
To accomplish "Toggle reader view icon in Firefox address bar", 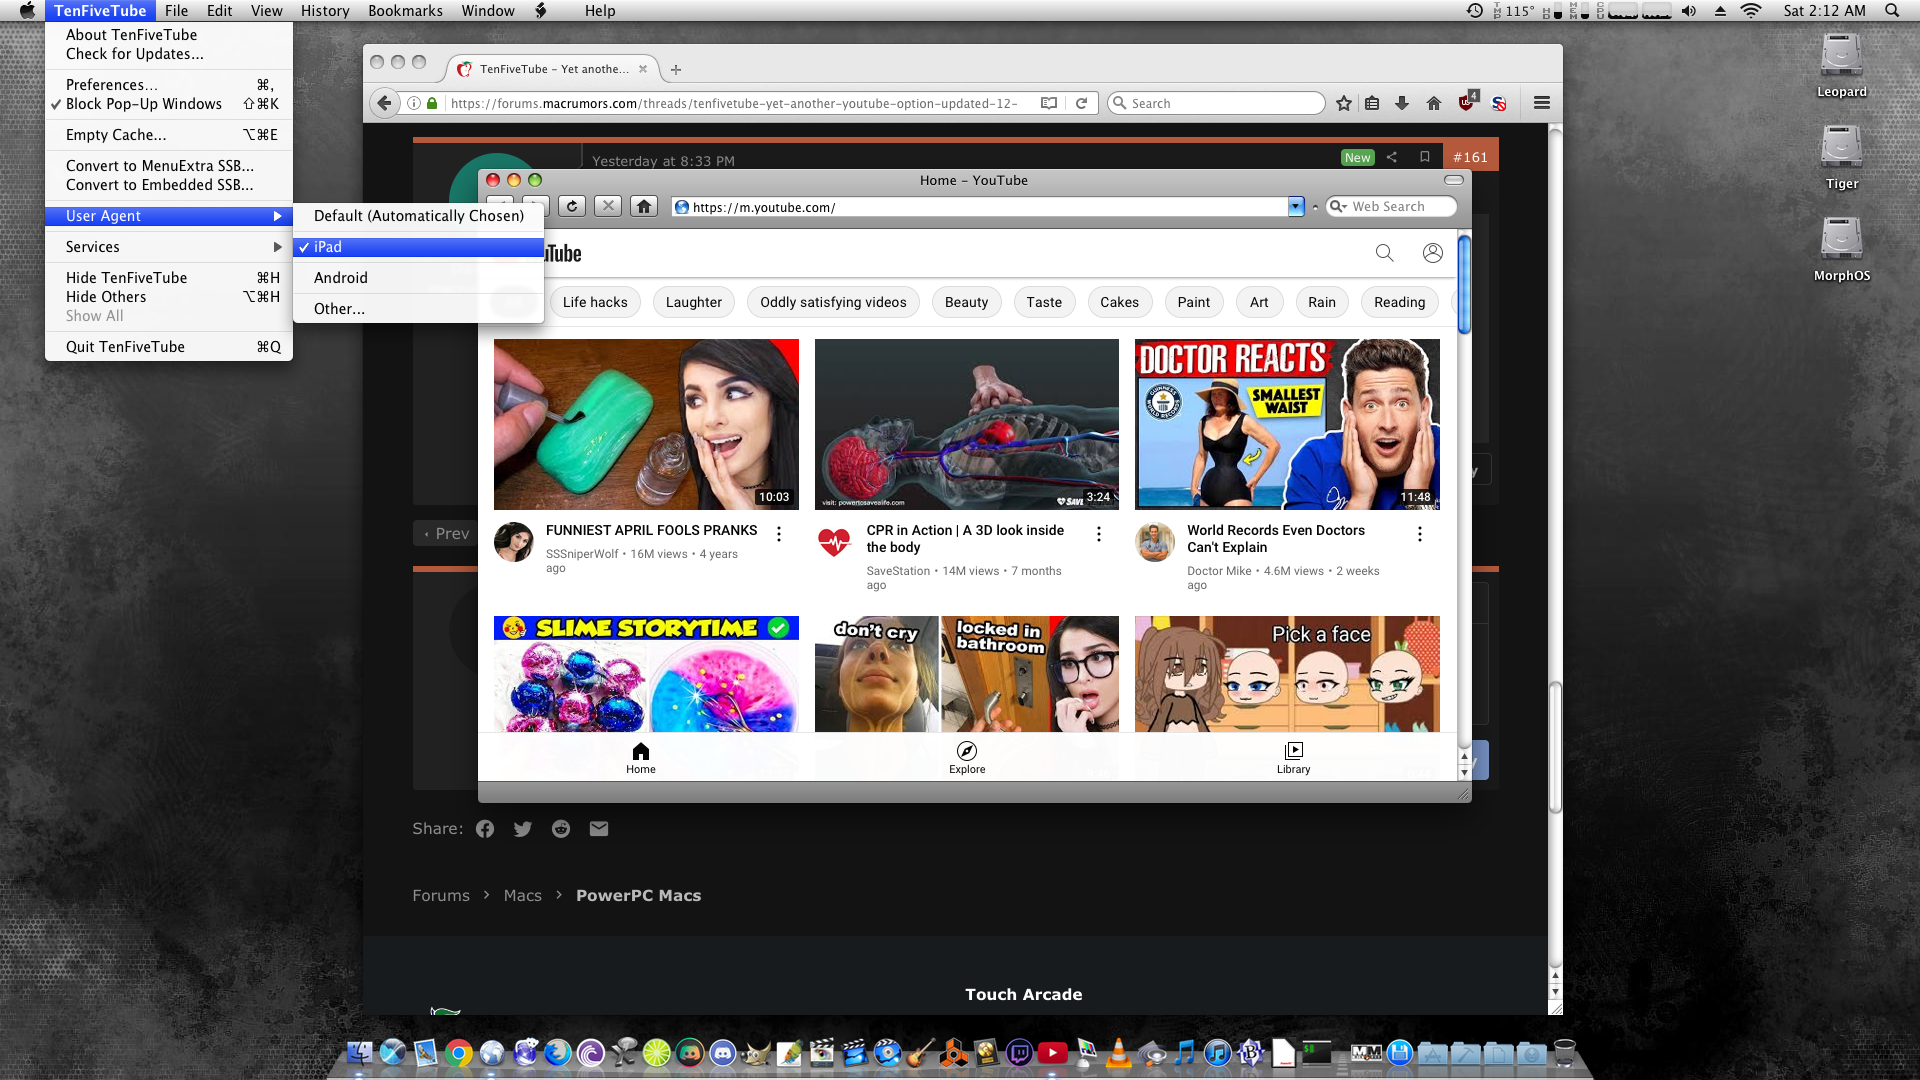I will pos(1048,103).
